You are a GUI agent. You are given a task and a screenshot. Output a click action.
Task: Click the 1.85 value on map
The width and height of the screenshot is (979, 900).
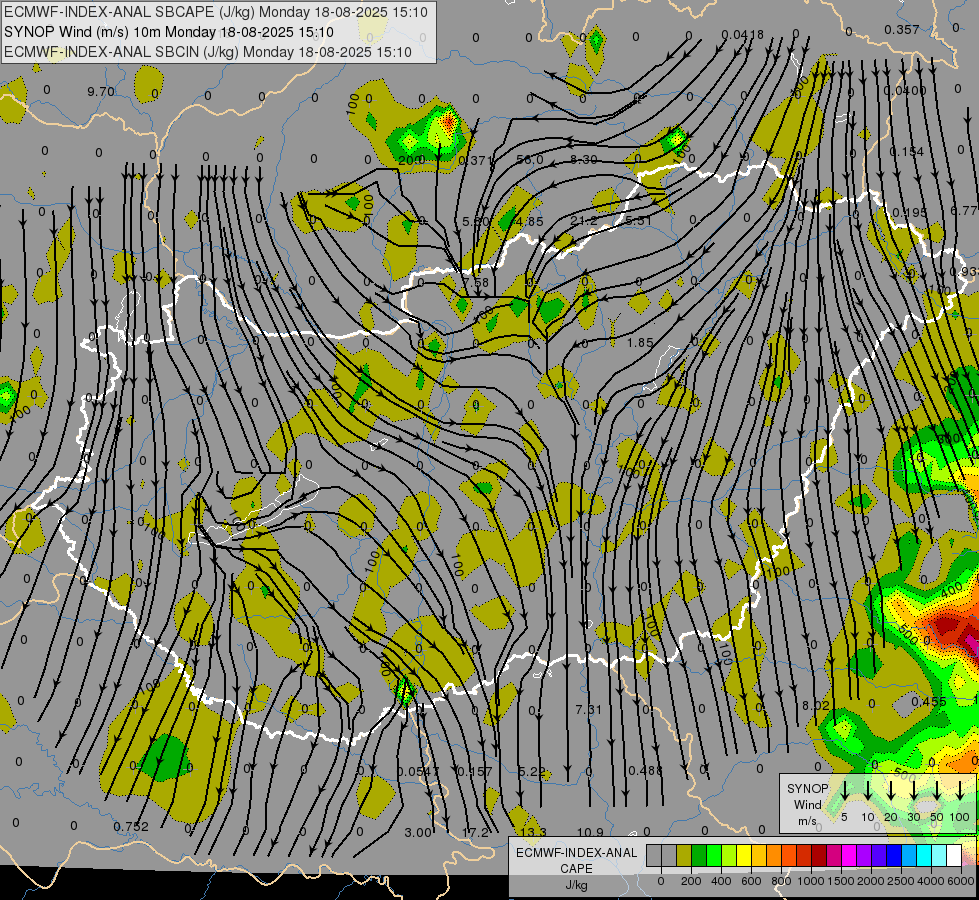(640, 342)
